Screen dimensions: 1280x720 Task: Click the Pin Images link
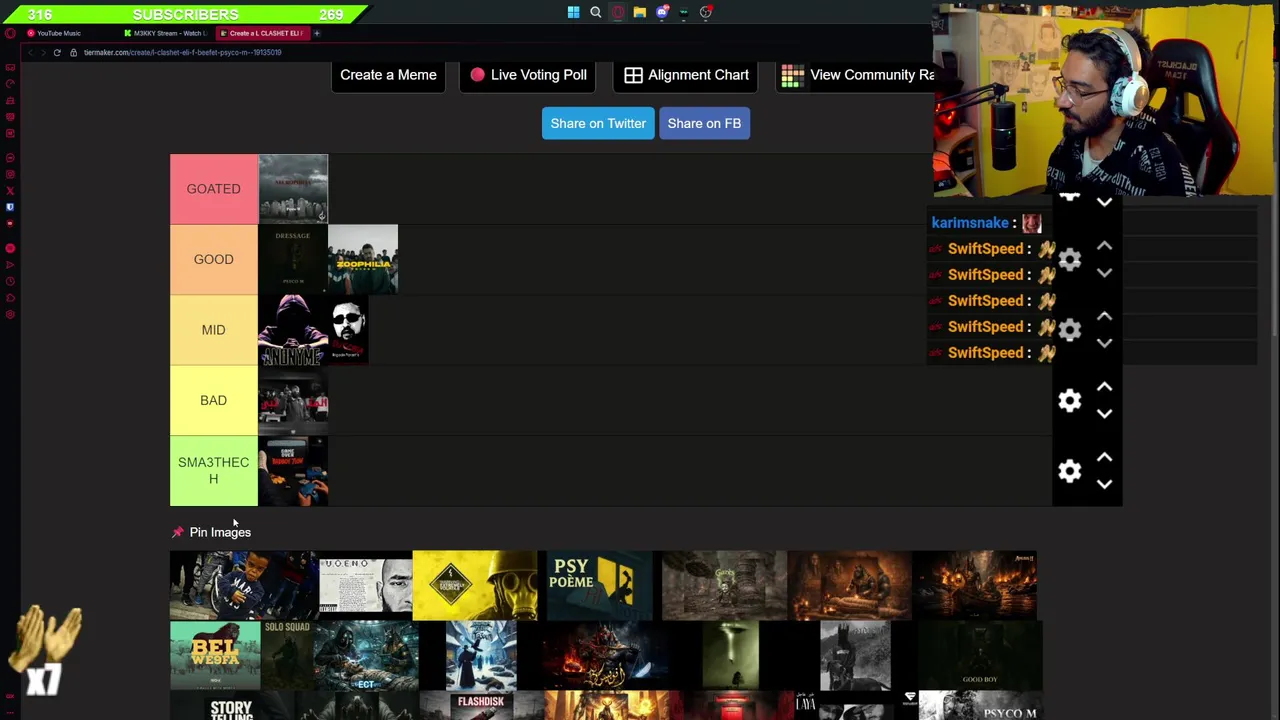(220, 532)
